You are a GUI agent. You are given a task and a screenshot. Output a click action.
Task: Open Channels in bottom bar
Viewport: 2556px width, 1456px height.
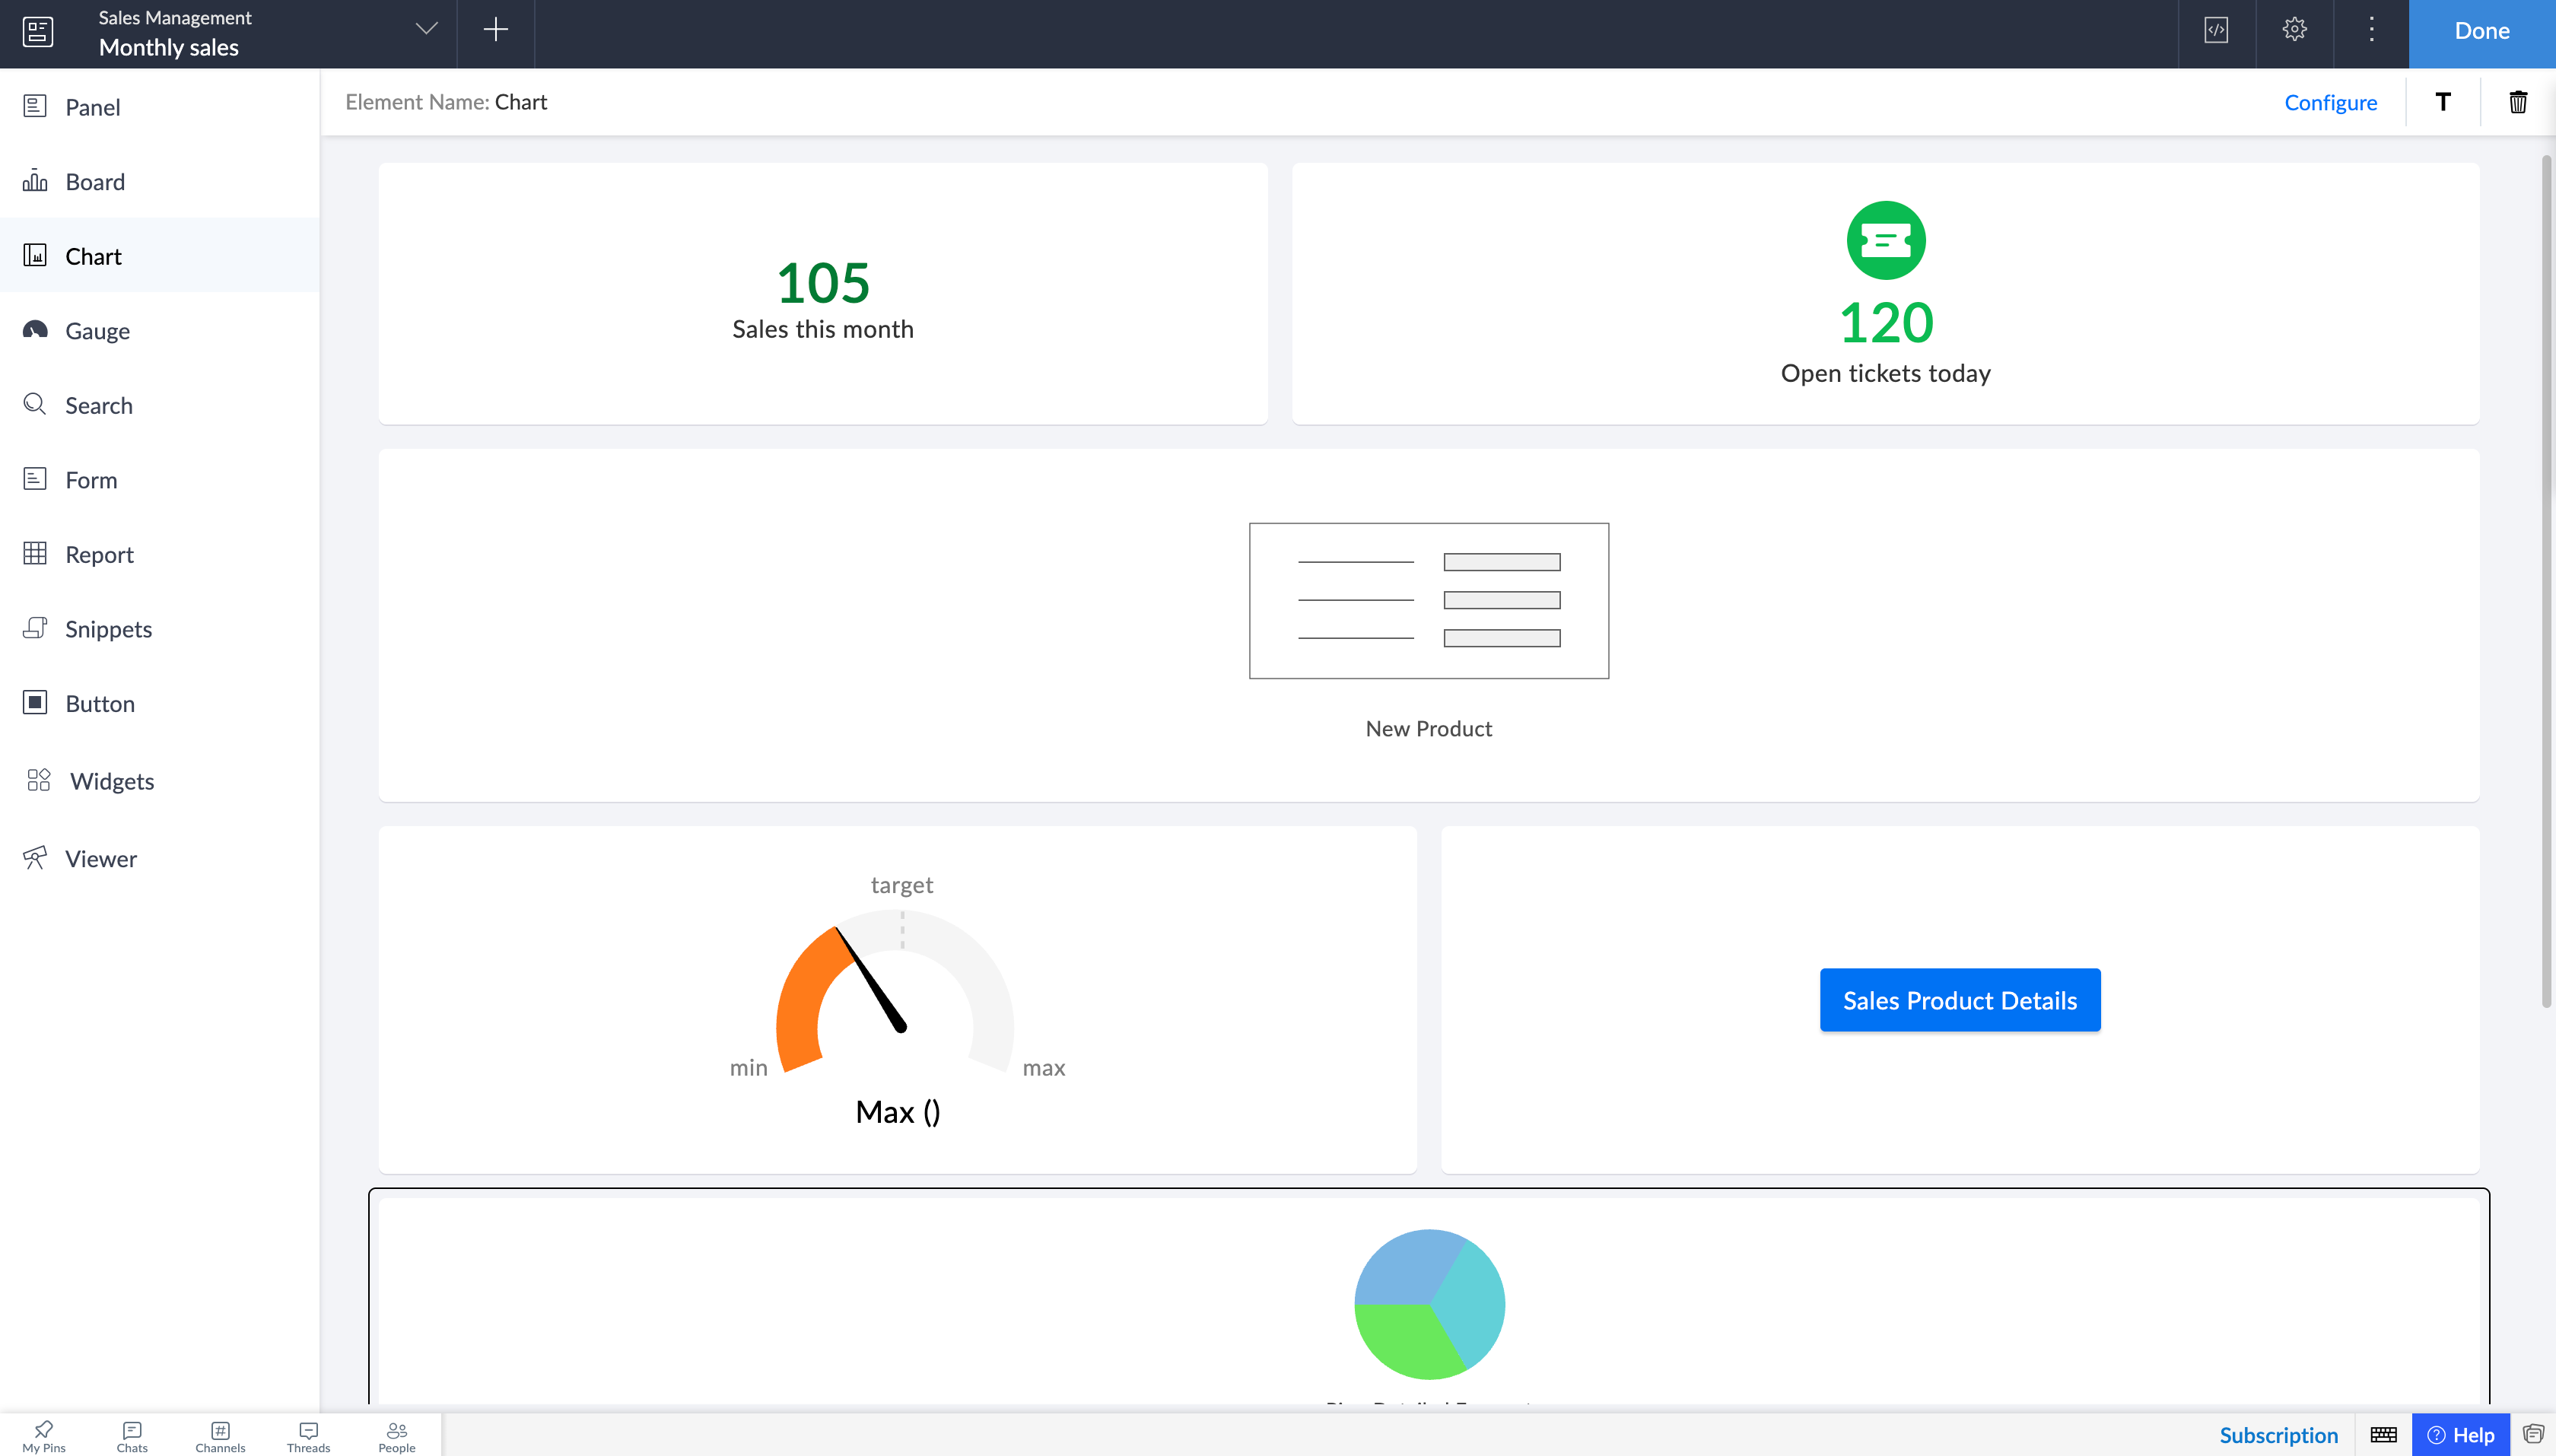[x=220, y=1435]
